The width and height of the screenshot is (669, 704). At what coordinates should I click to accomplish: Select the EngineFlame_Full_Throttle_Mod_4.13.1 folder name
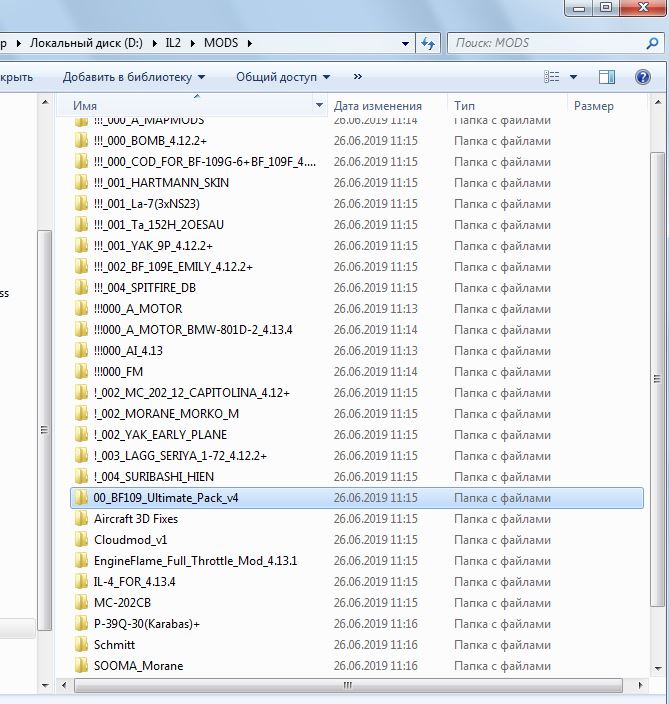(195, 561)
